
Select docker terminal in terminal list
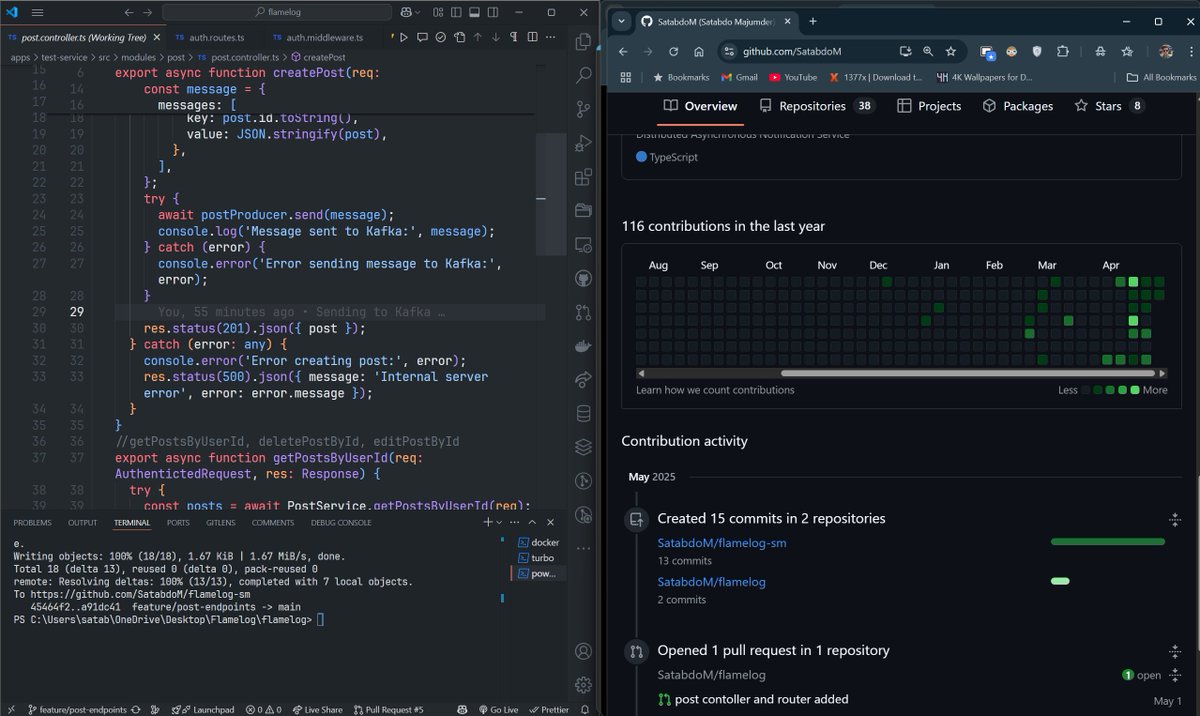tap(537, 543)
